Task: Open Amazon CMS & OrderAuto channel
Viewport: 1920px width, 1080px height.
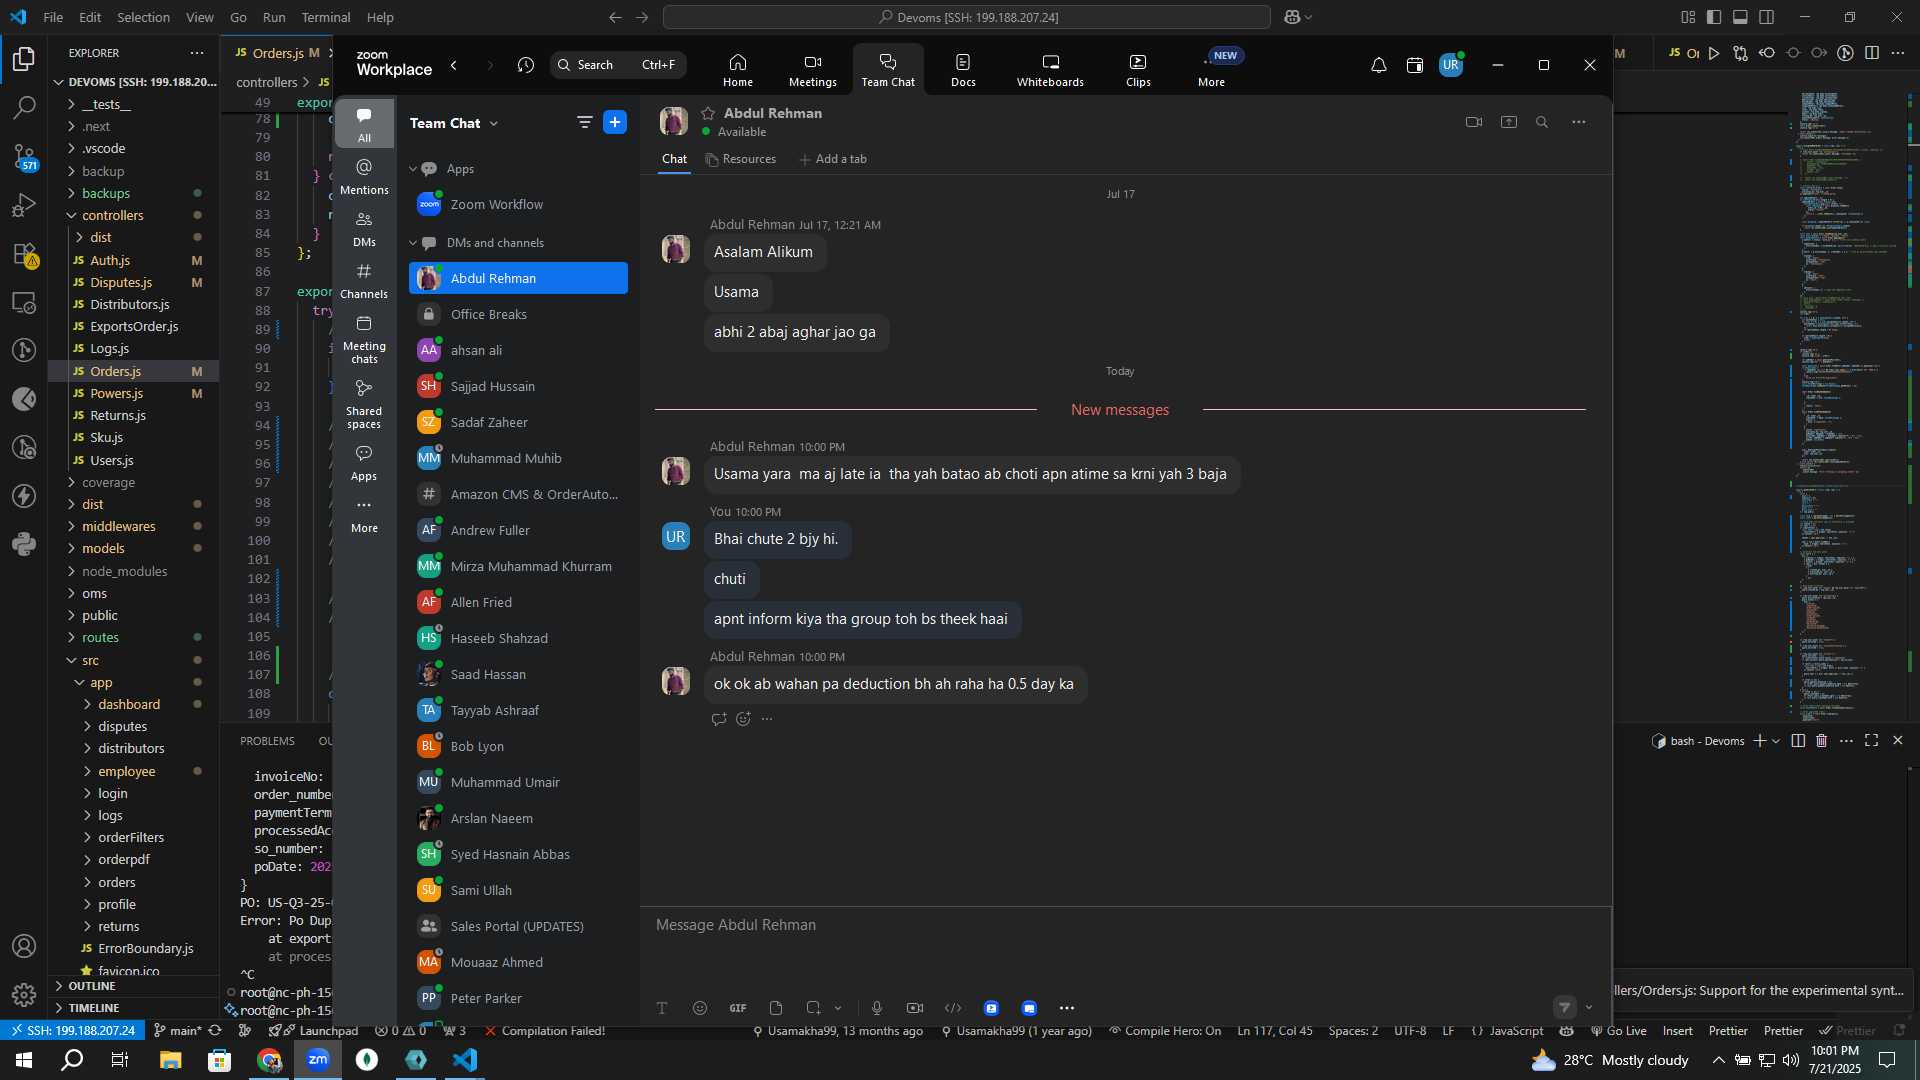Action: (x=518, y=494)
